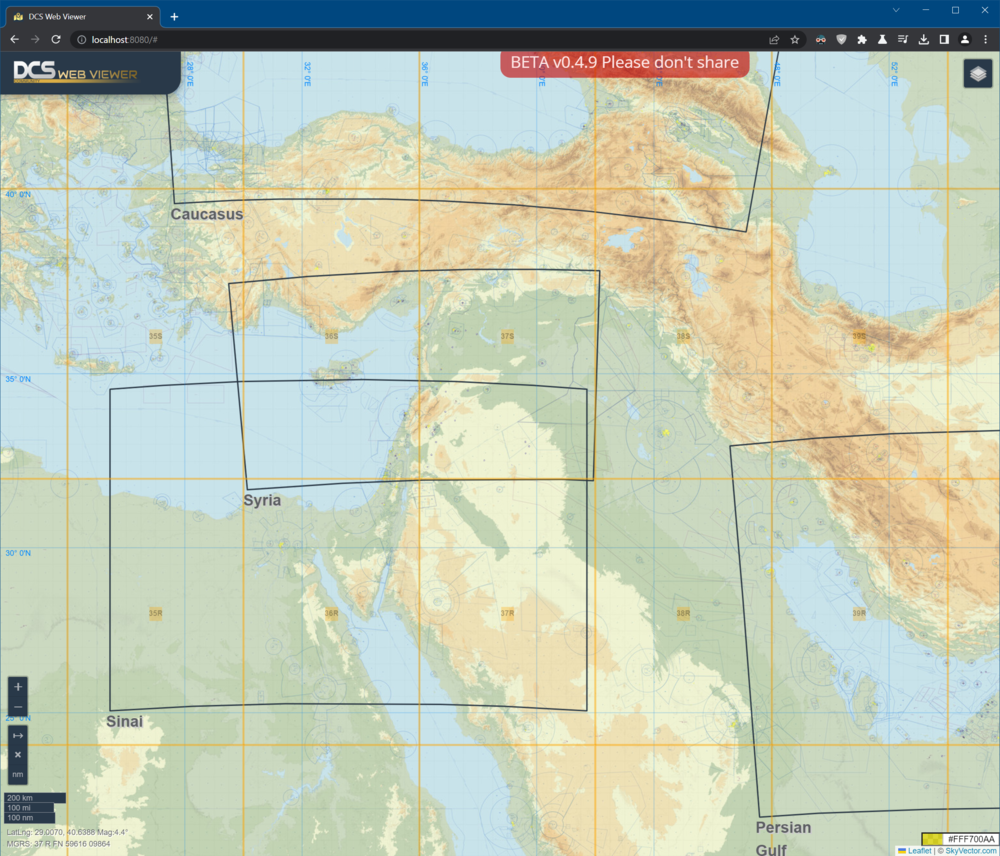Open the Chrome three-dot menu
The image size is (1000, 856).
[985, 40]
